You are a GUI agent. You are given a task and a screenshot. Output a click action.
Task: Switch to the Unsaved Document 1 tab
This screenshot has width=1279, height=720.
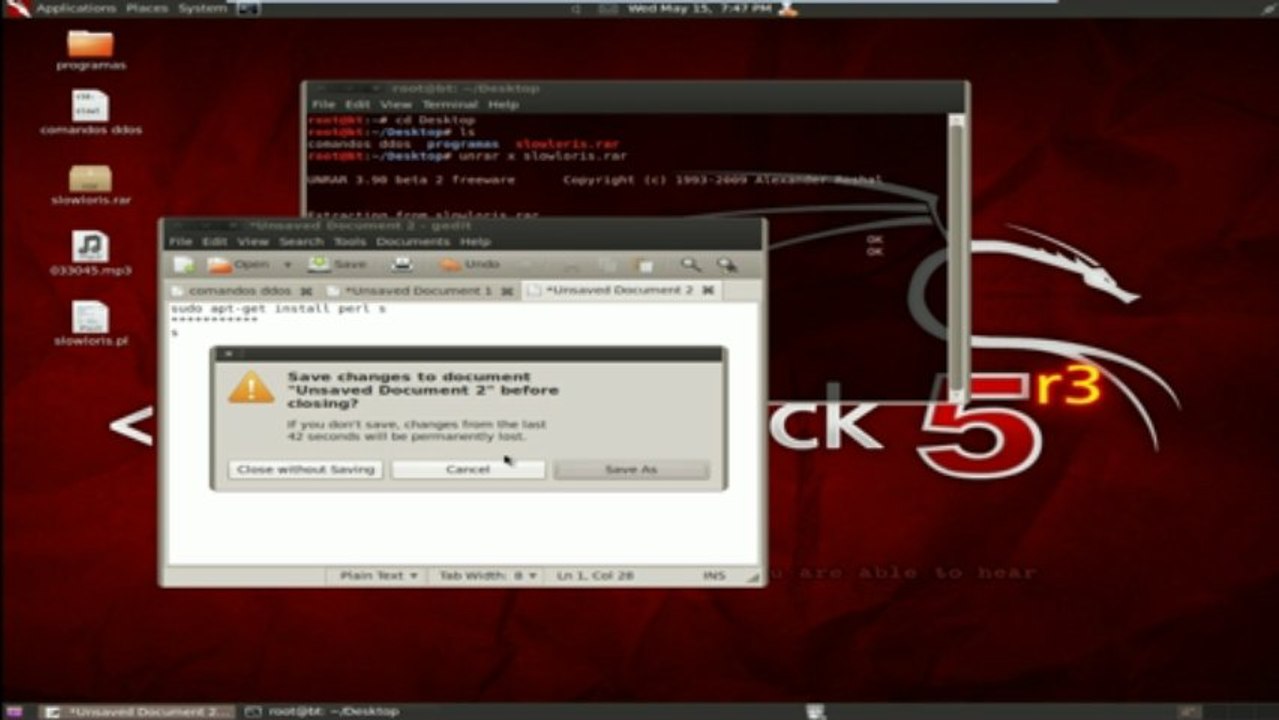(418, 290)
